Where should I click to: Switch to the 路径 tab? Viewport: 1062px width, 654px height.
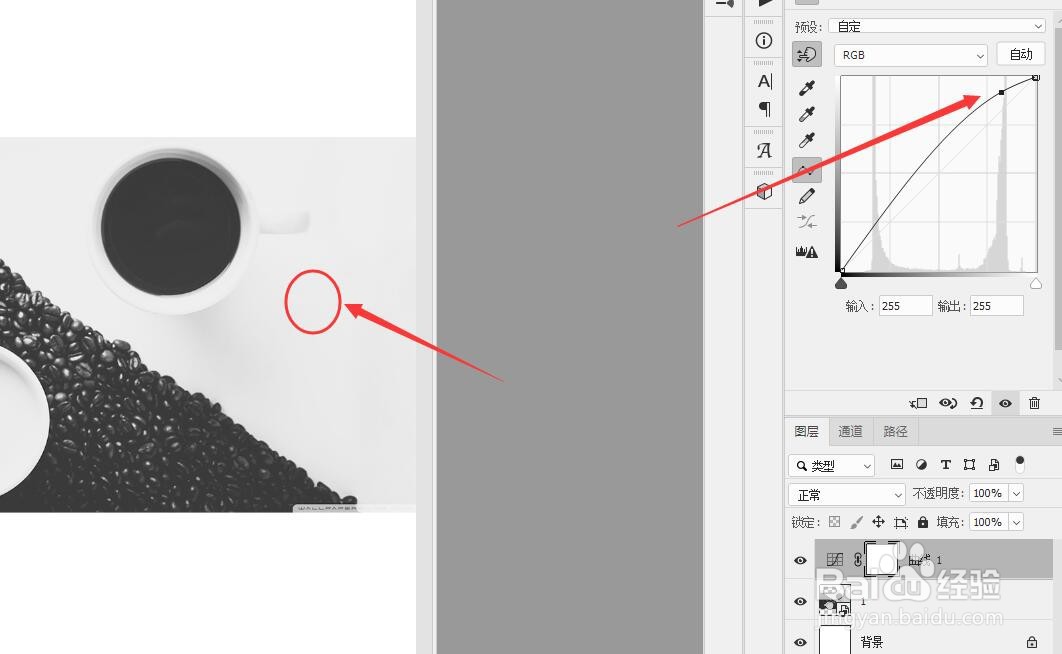tap(895, 431)
